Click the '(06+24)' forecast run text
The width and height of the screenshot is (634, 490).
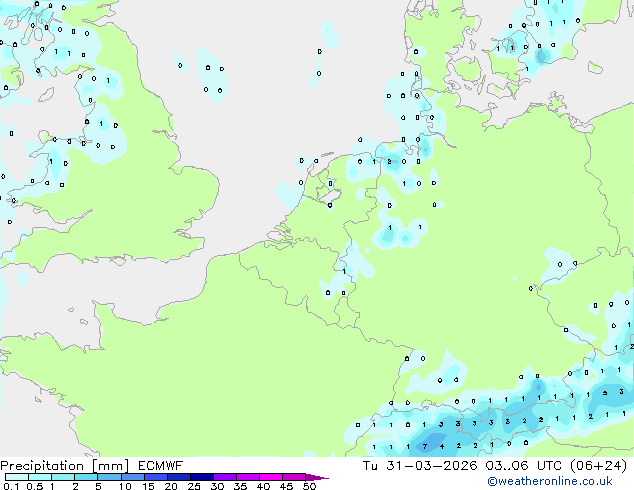click(x=598, y=466)
